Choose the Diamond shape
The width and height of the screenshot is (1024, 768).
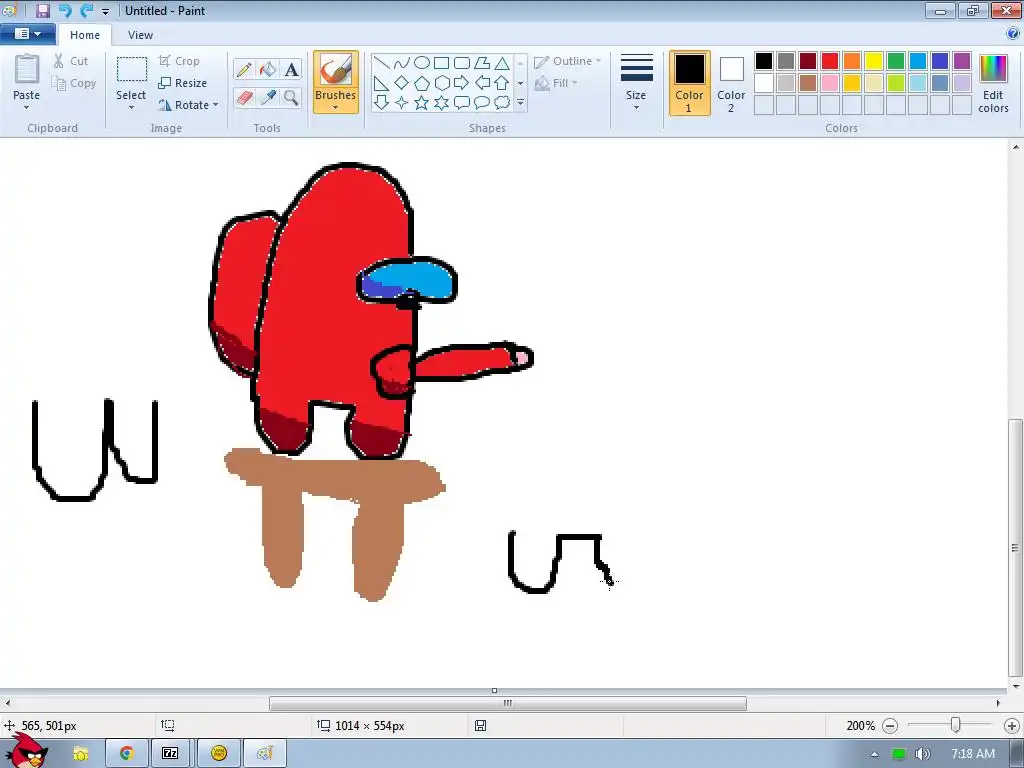click(x=402, y=83)
